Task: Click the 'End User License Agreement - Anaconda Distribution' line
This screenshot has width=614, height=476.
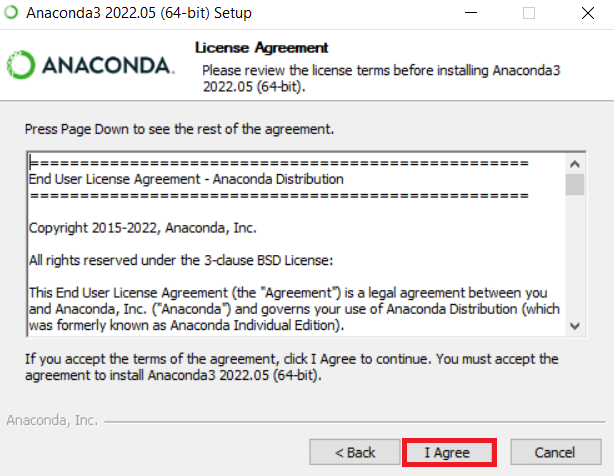Action: click(186, 179)
